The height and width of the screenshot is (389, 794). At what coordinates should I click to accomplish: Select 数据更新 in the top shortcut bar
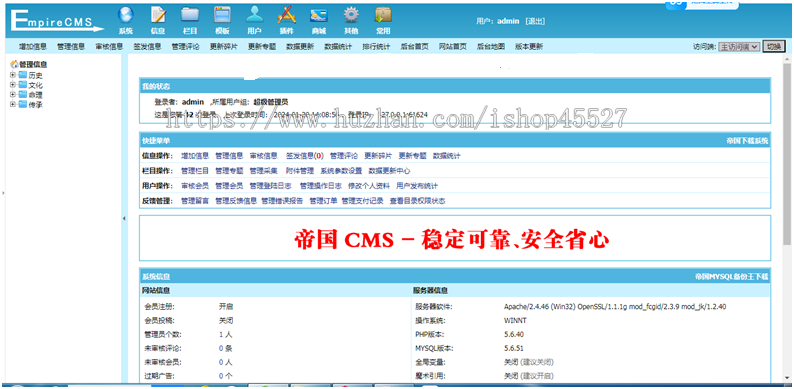[x=300, y=47]
